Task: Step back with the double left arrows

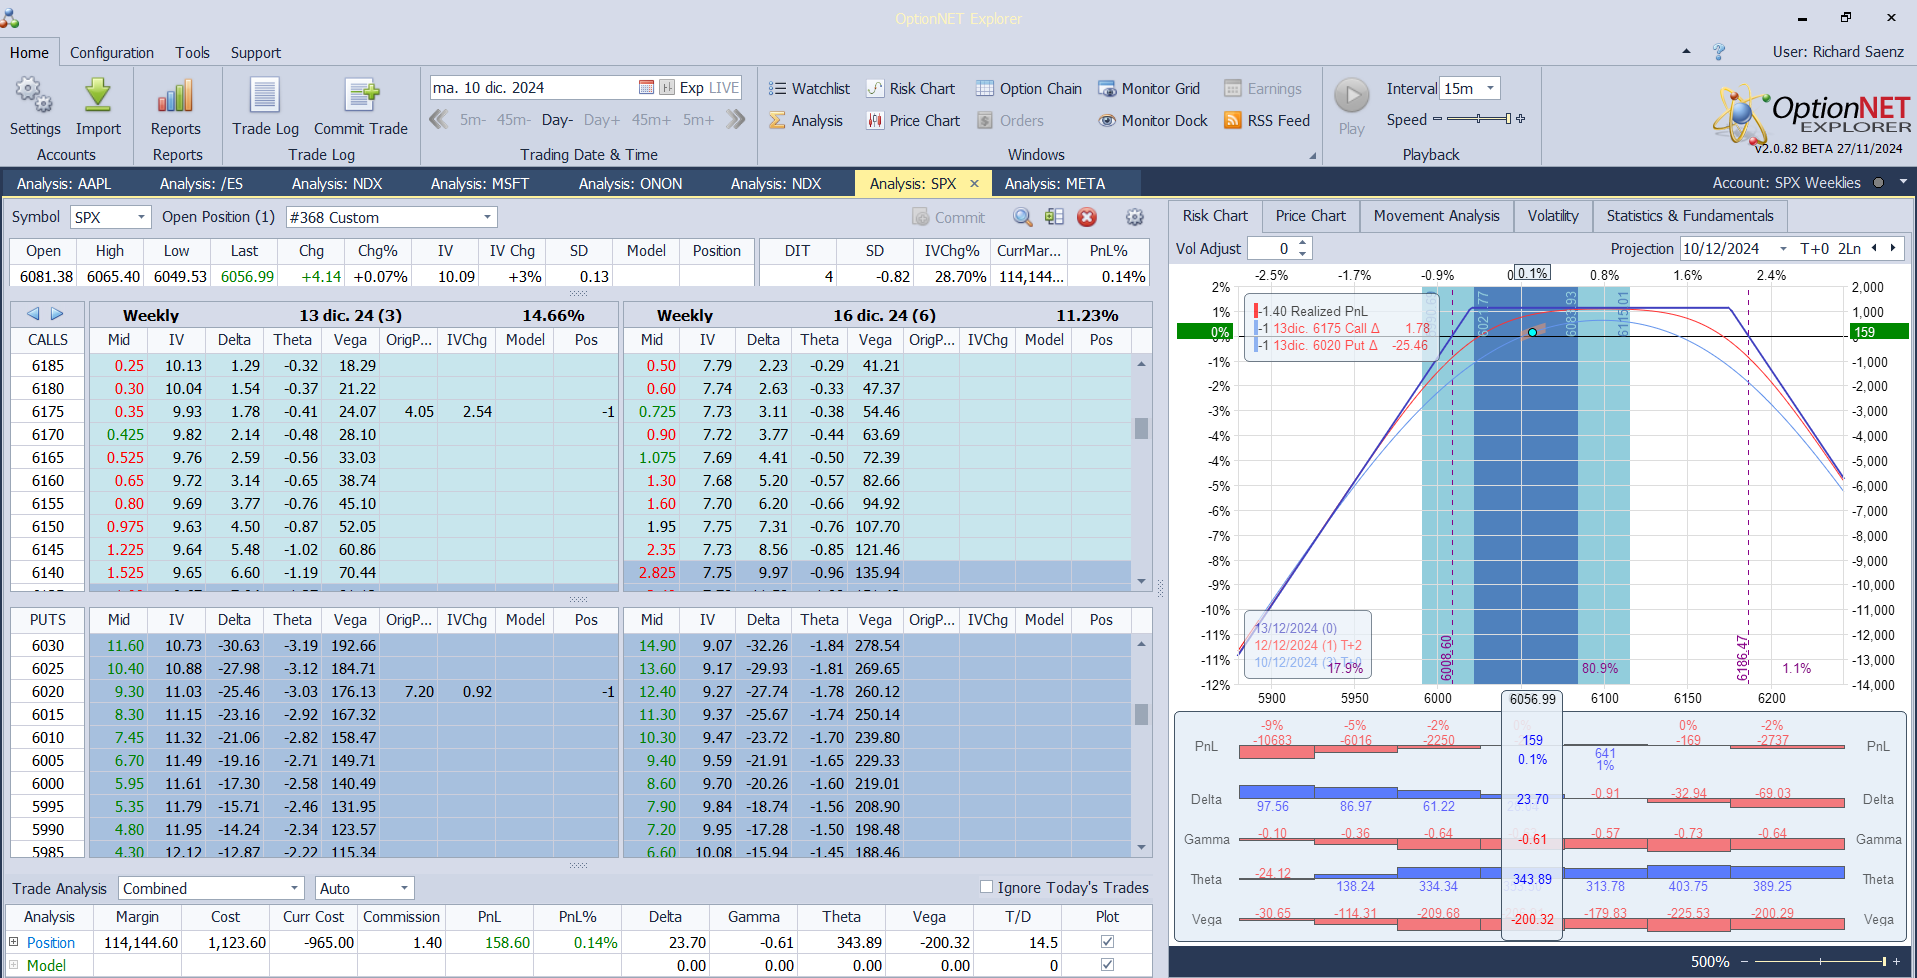Action: click(438, 120)
